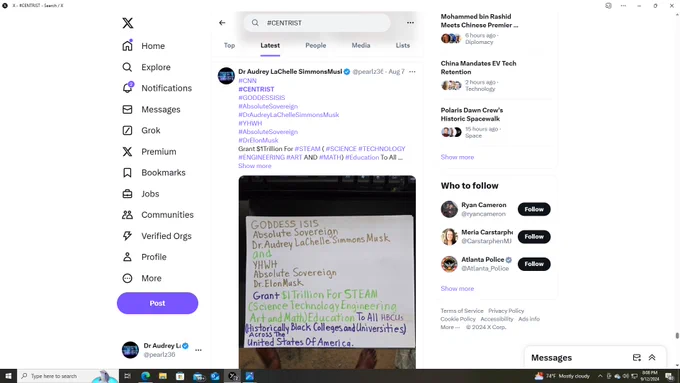Open Task View in taskbar

(x=128, y=376)
